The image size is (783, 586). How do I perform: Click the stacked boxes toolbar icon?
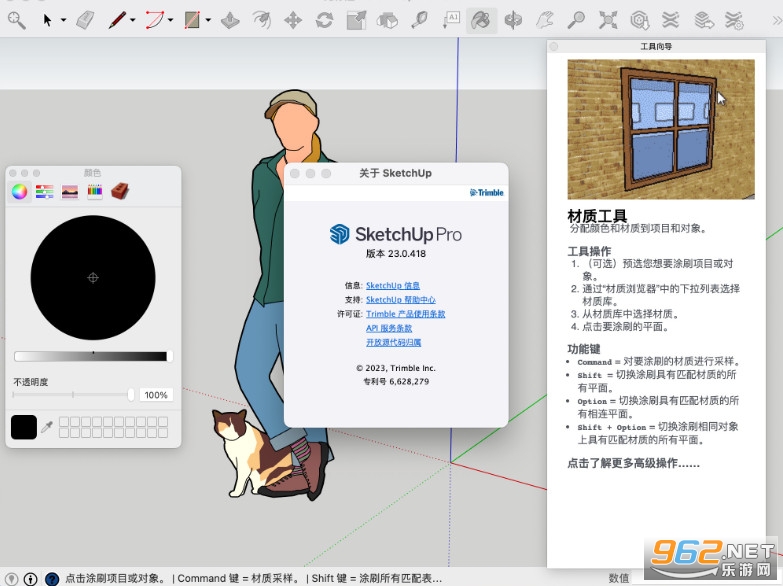coord(388,20)
